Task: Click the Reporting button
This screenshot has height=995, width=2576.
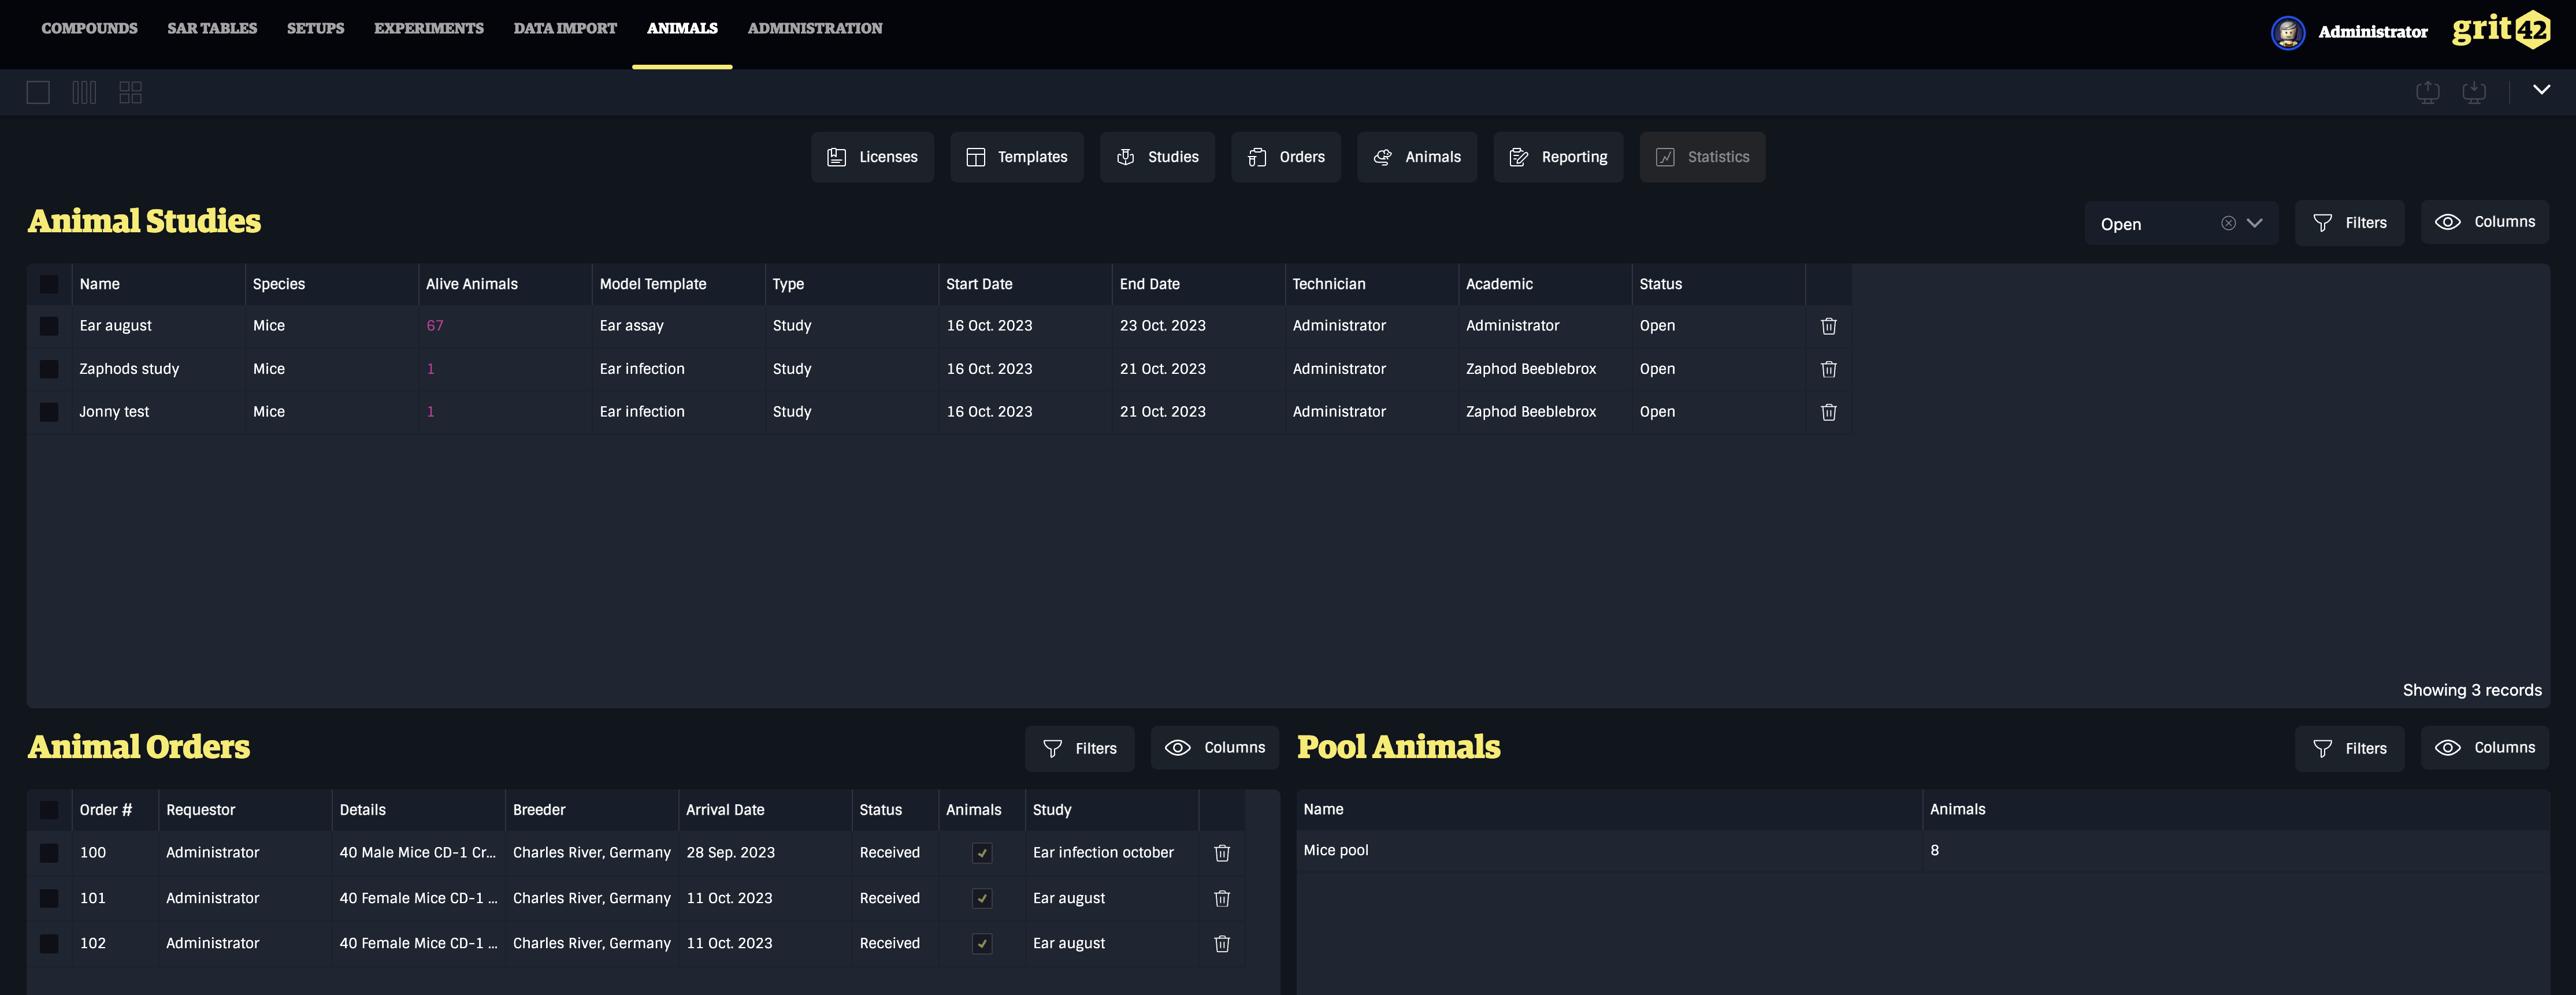Action: click(x=1557, y=157)
